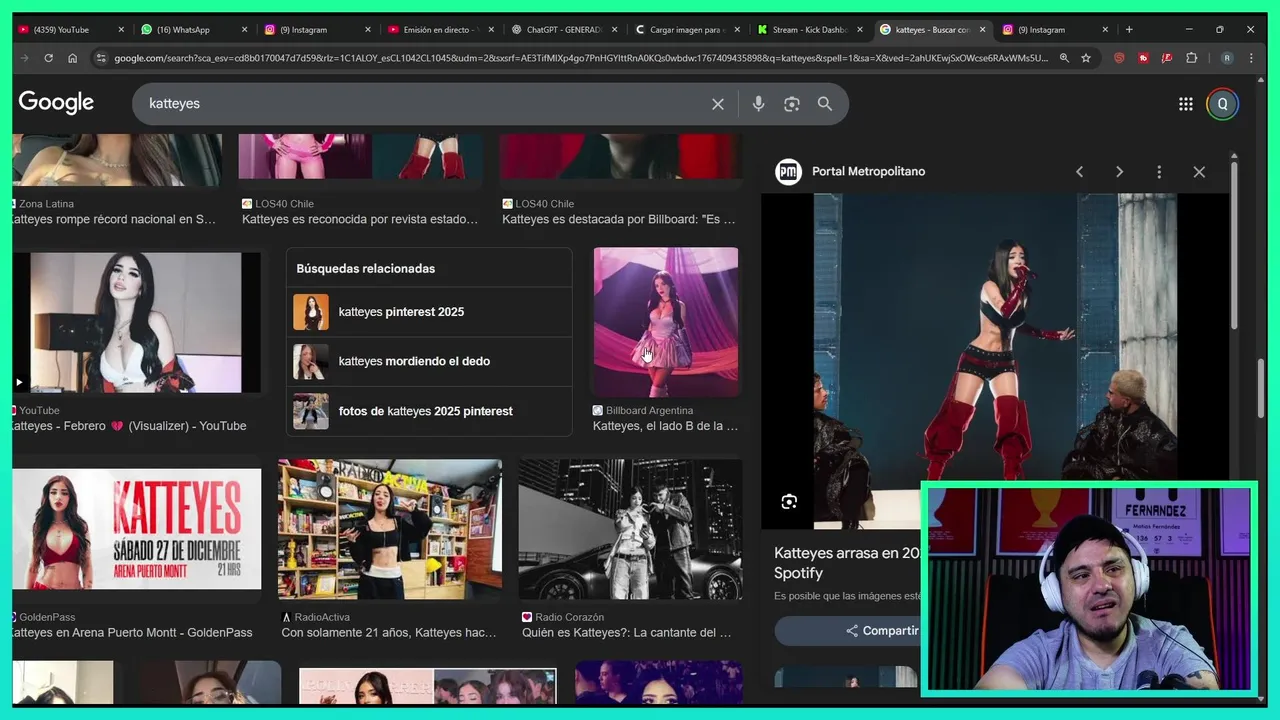Open the Katteyes arrasa en Spotify title
The height and width of the screenshot is (720, 1280).
point(847,562)
